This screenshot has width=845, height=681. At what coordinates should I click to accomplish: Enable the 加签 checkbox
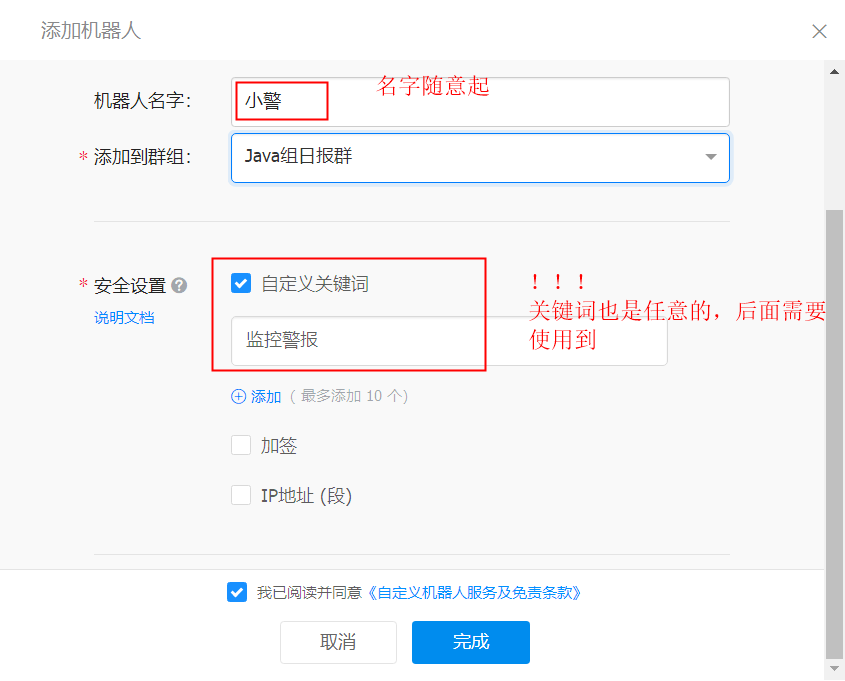(x=241, y=446)
